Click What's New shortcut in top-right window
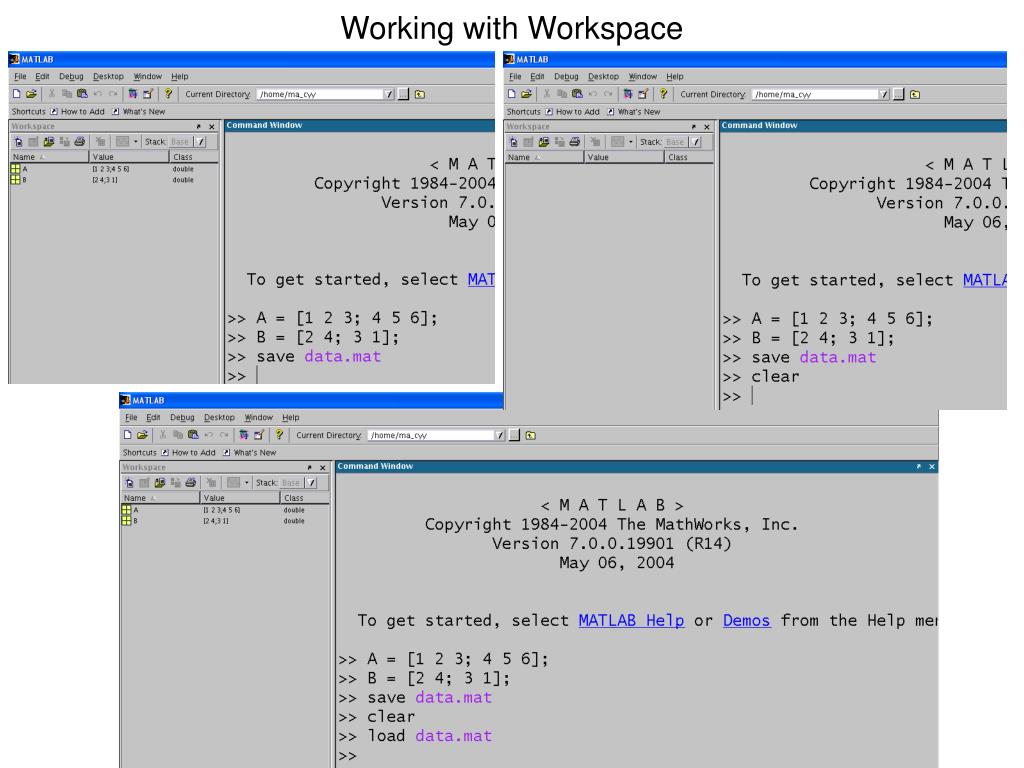The image size is (1024, 768). [633, 112]
